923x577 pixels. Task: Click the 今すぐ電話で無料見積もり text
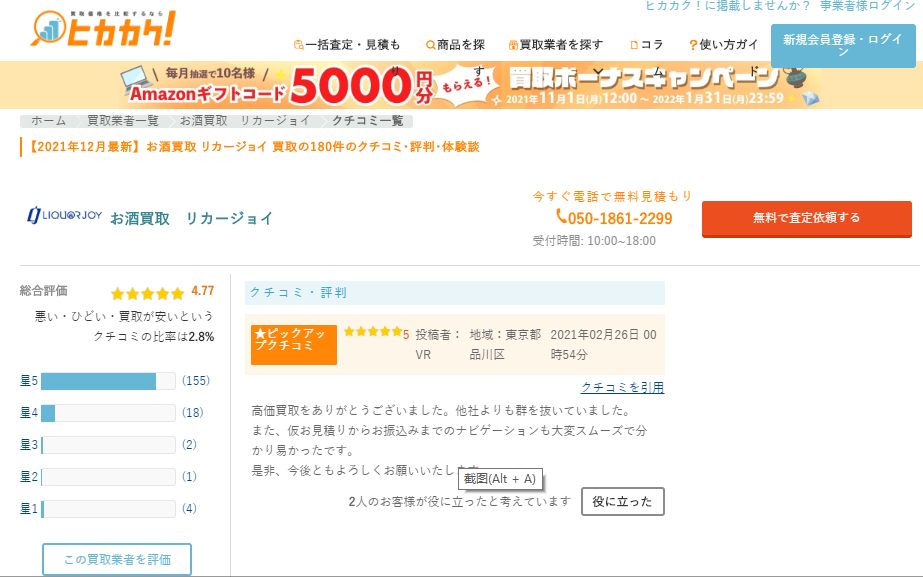613,196
